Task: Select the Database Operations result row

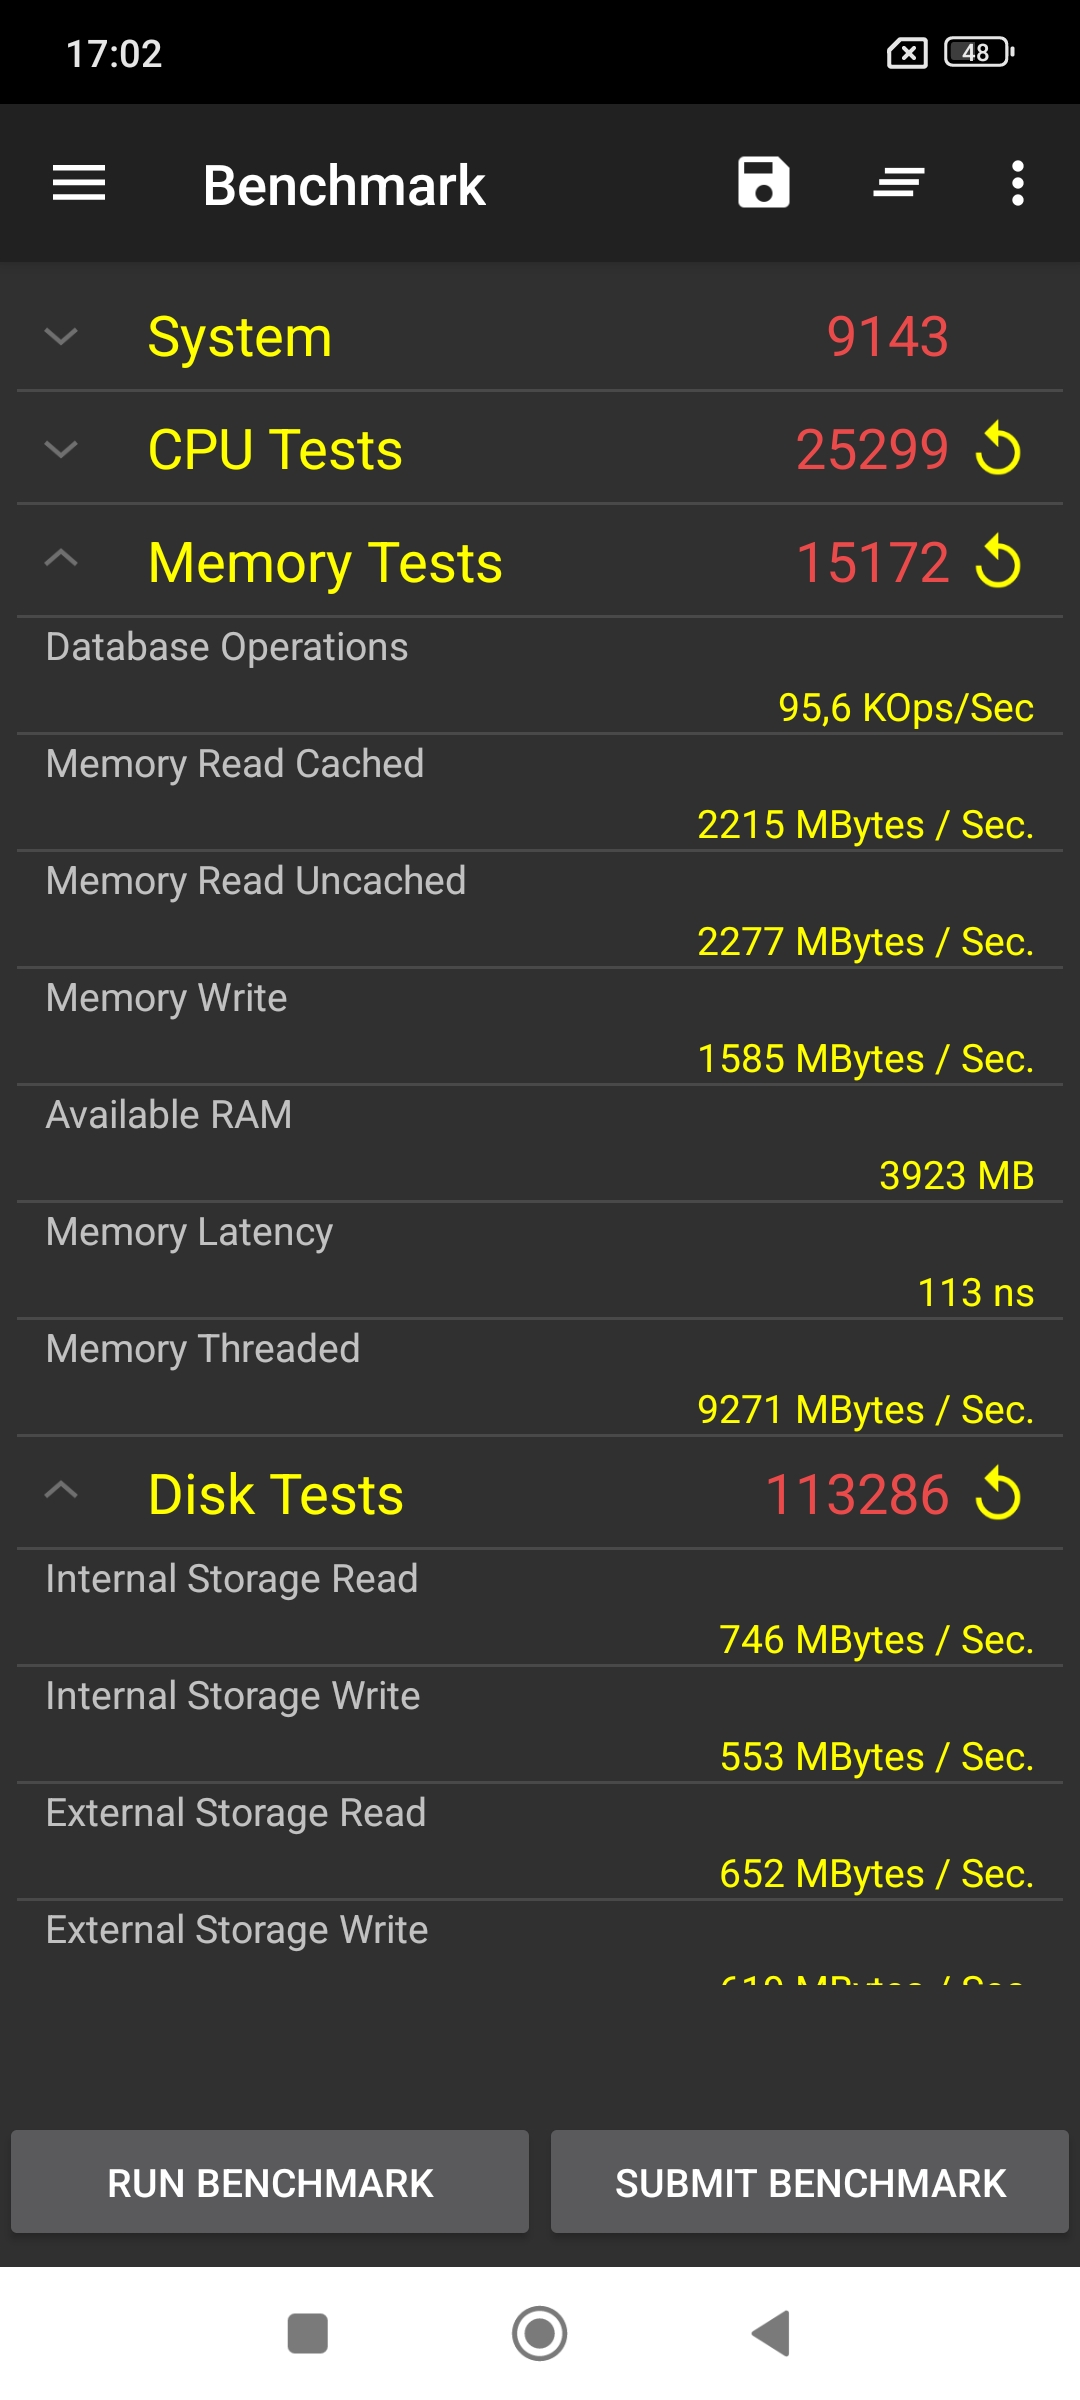Action: [540, 676]
